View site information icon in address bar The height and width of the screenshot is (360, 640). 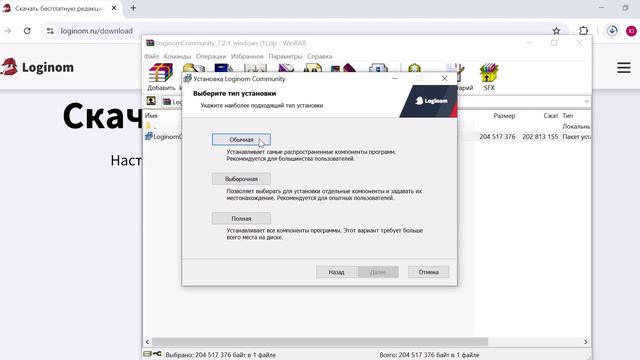(x=50, y=31)
